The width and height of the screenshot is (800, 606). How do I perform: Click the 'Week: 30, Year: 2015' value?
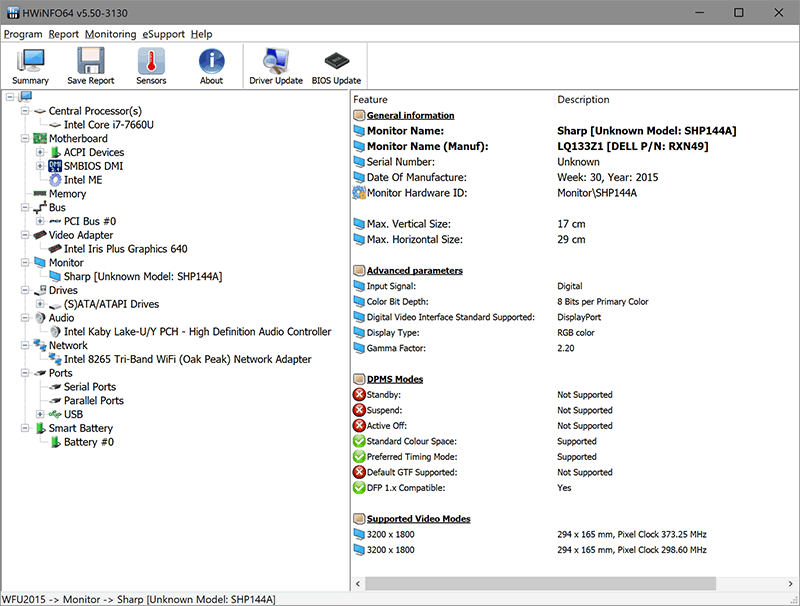pos(608,178)
